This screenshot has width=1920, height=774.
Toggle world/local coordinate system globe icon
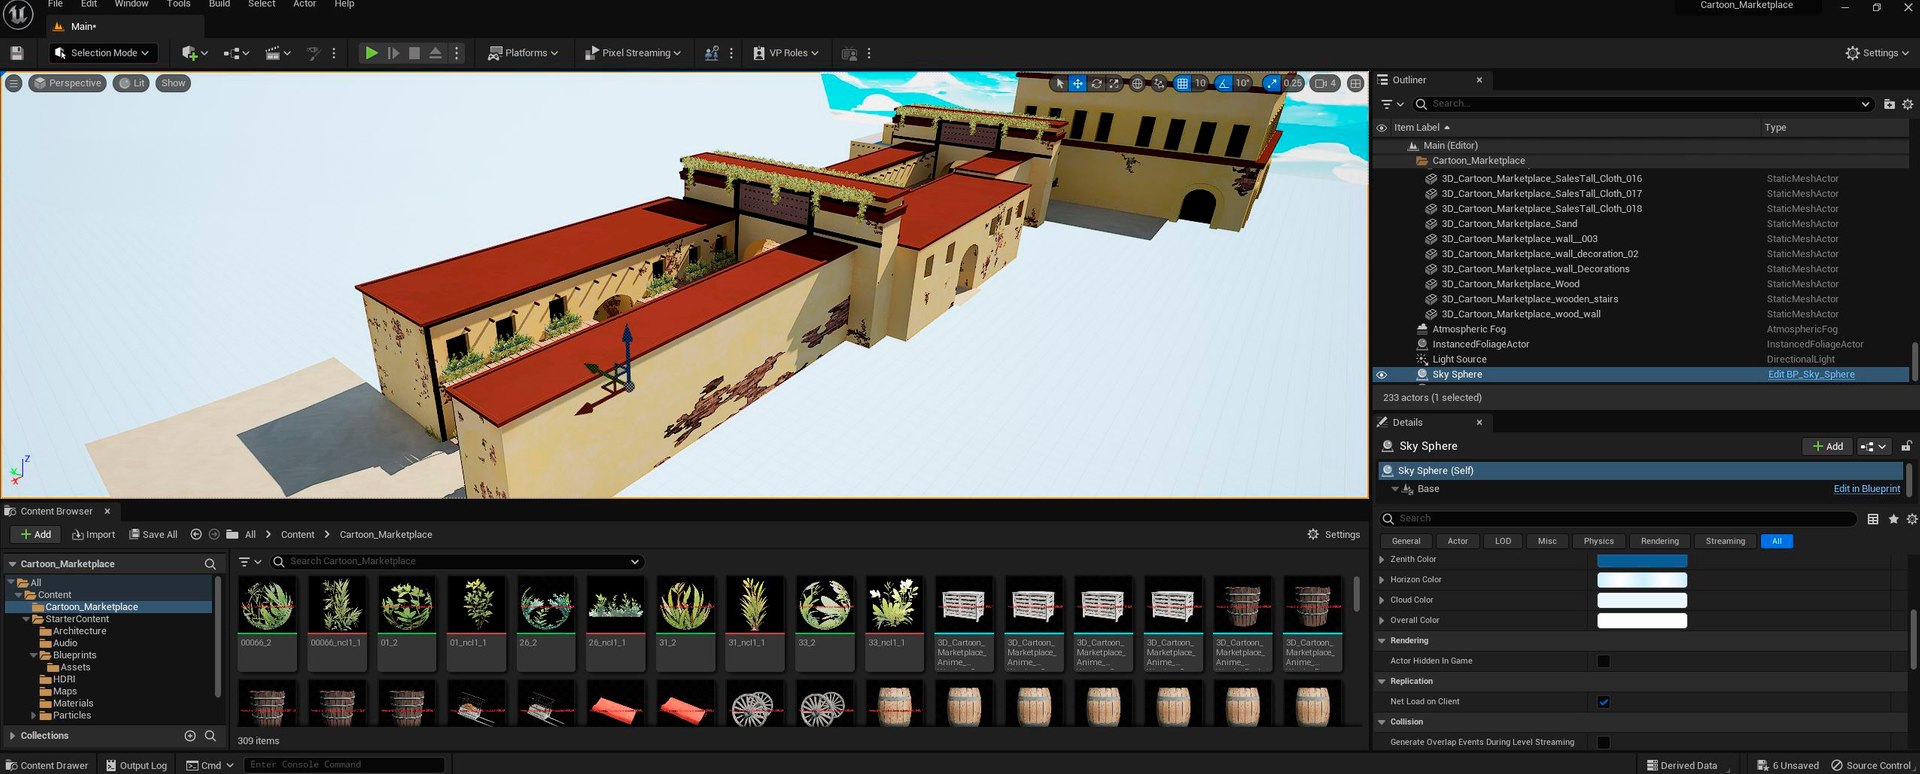pyautogui.click(x=1137, y=83)
